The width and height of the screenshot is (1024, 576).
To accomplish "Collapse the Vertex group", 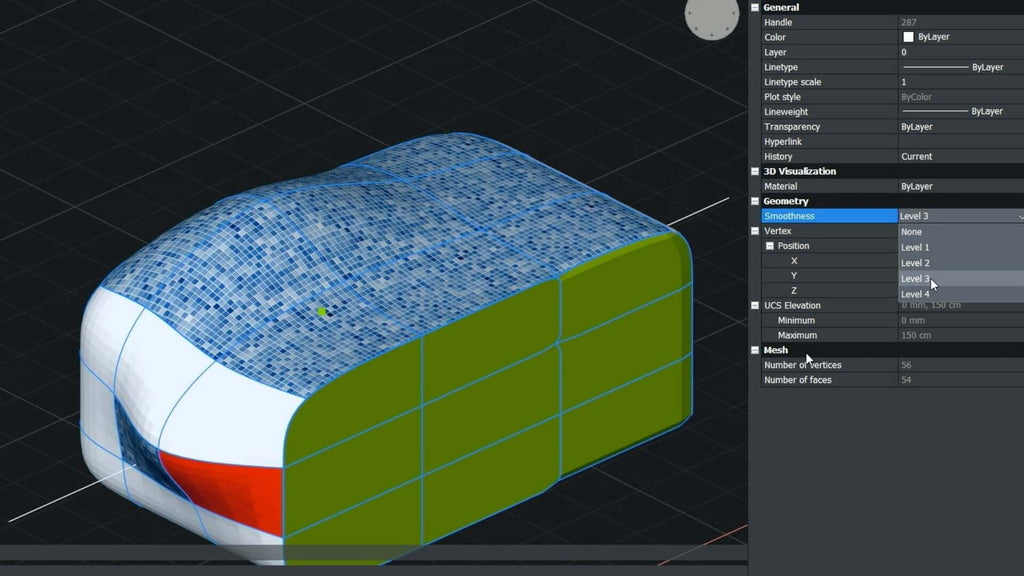I will click(755, 231).
